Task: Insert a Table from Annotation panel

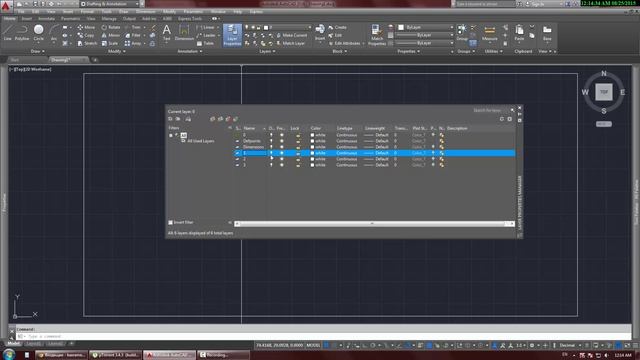Action: tap(205, 43)
